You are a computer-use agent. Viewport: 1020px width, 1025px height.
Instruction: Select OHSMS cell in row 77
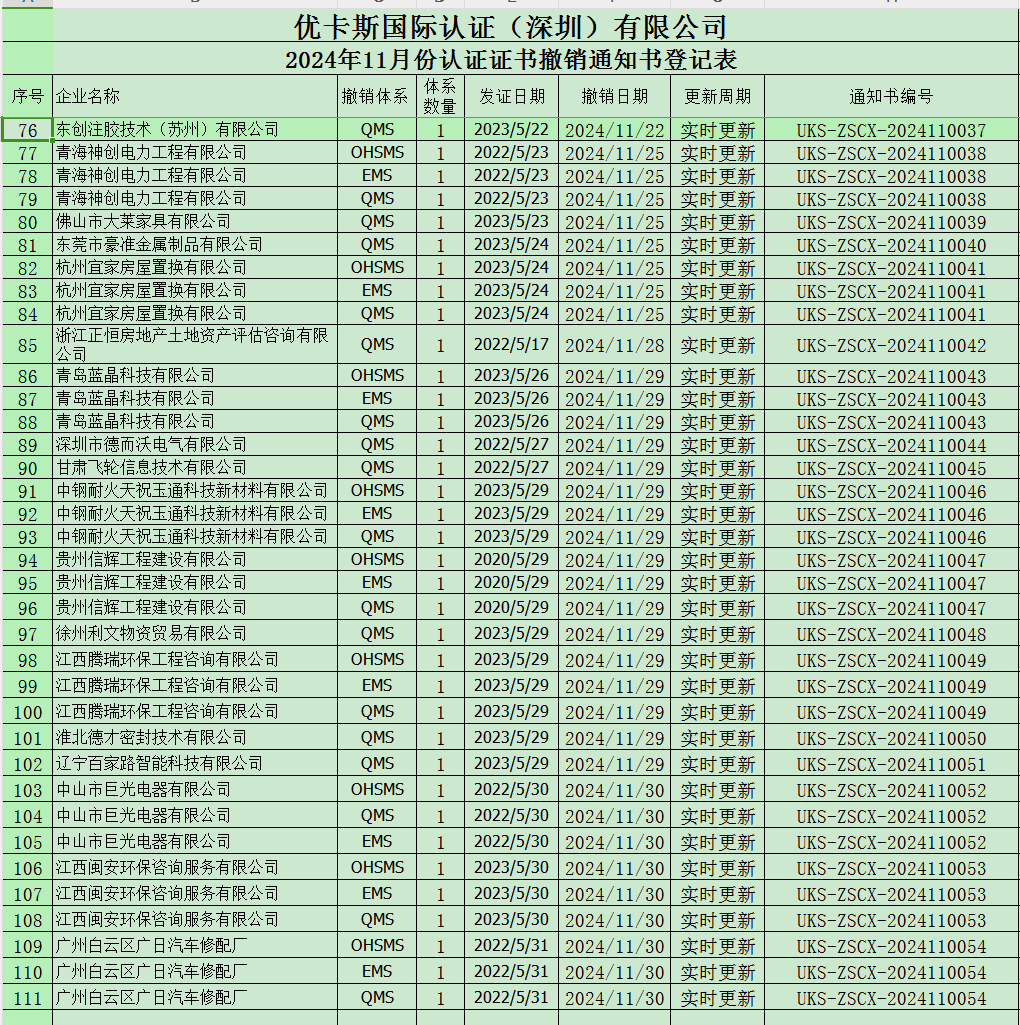(377, 152)
